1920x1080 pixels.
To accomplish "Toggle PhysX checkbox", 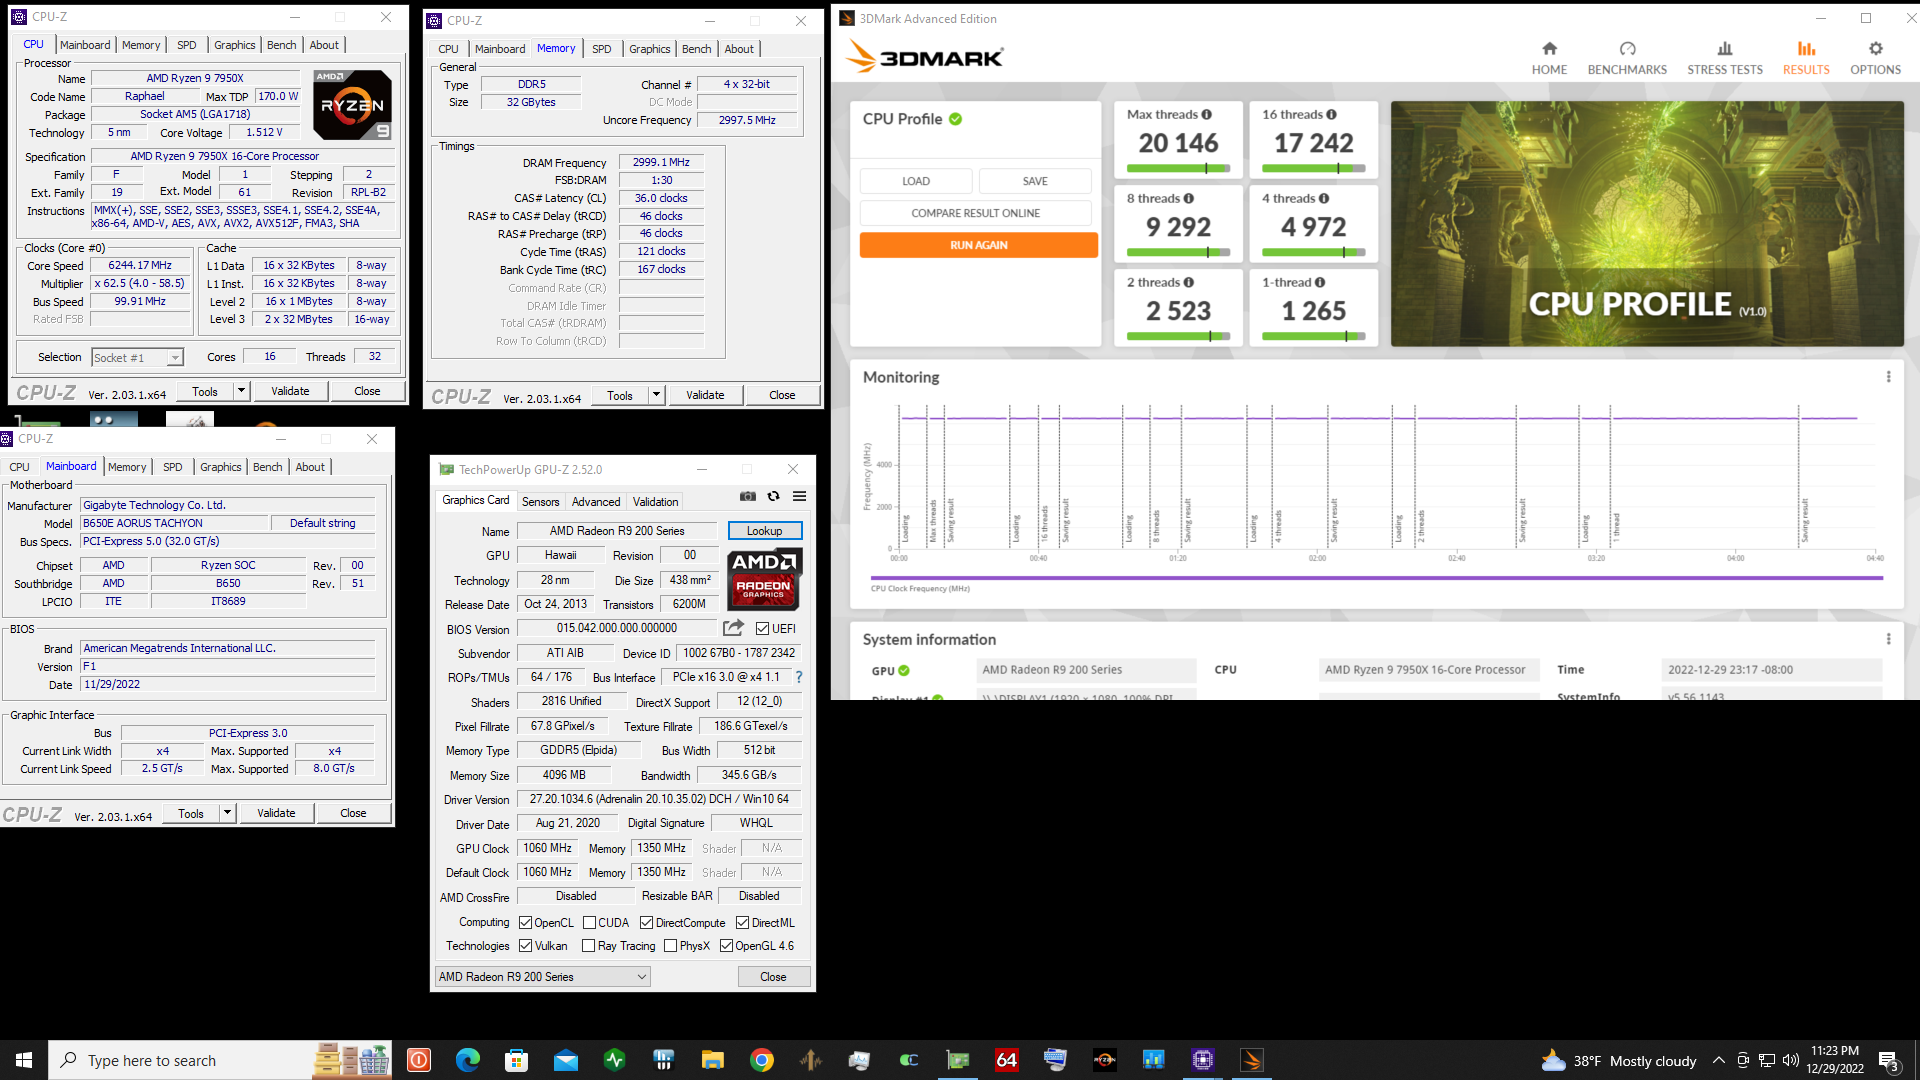I will click(x=671, y=946).
